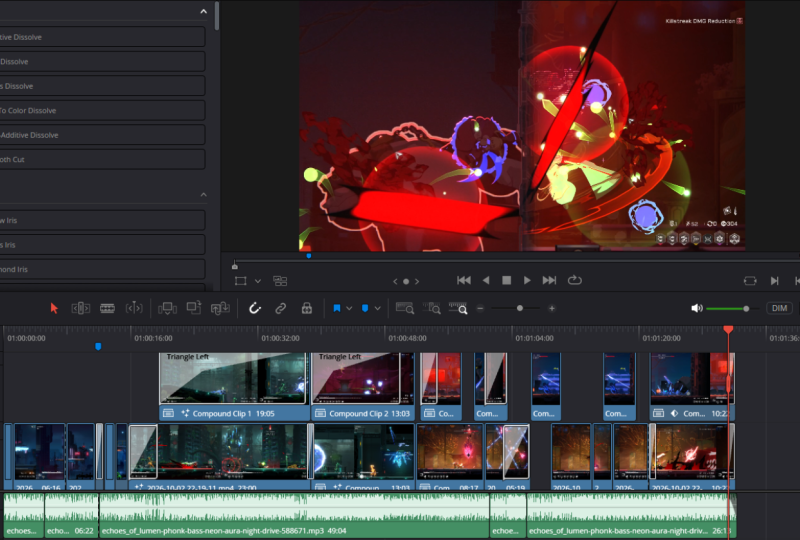This screenshot has width=800, height=540.
Task: Select the first Dissolve transition at top of list
Action: [x=102, y=37]
